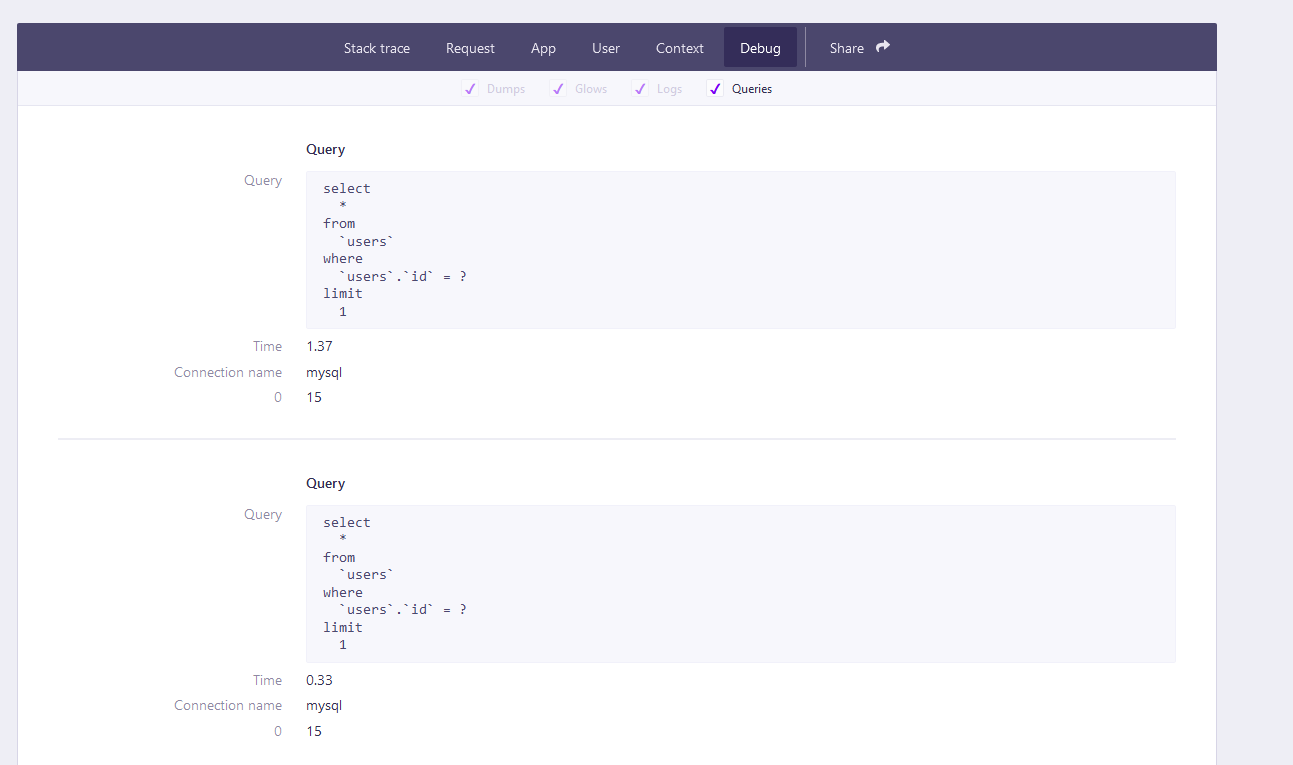This screenshot has width=1293, height=765.
Task: Select the Context tab
Action: pyautogui.click(x=679, y=47)
